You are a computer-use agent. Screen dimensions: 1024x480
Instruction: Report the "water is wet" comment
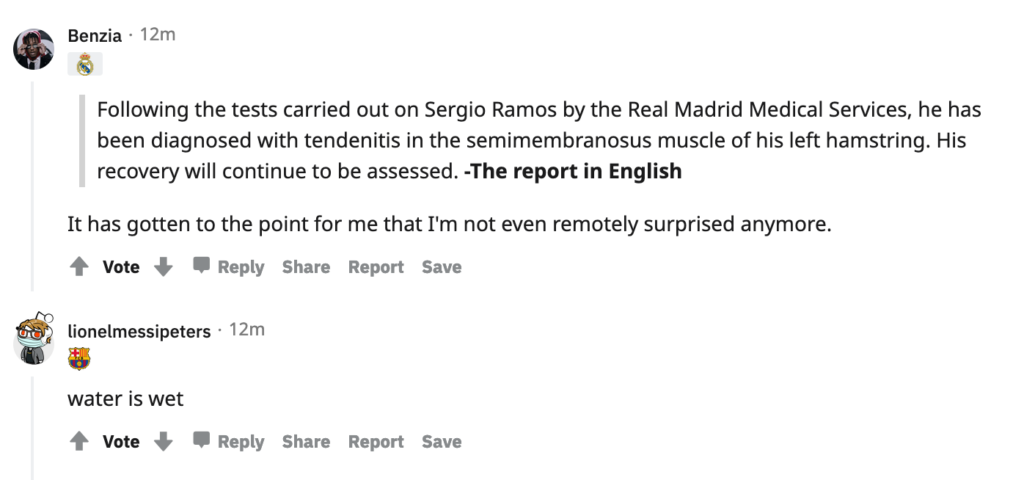(x=376, y=442)
